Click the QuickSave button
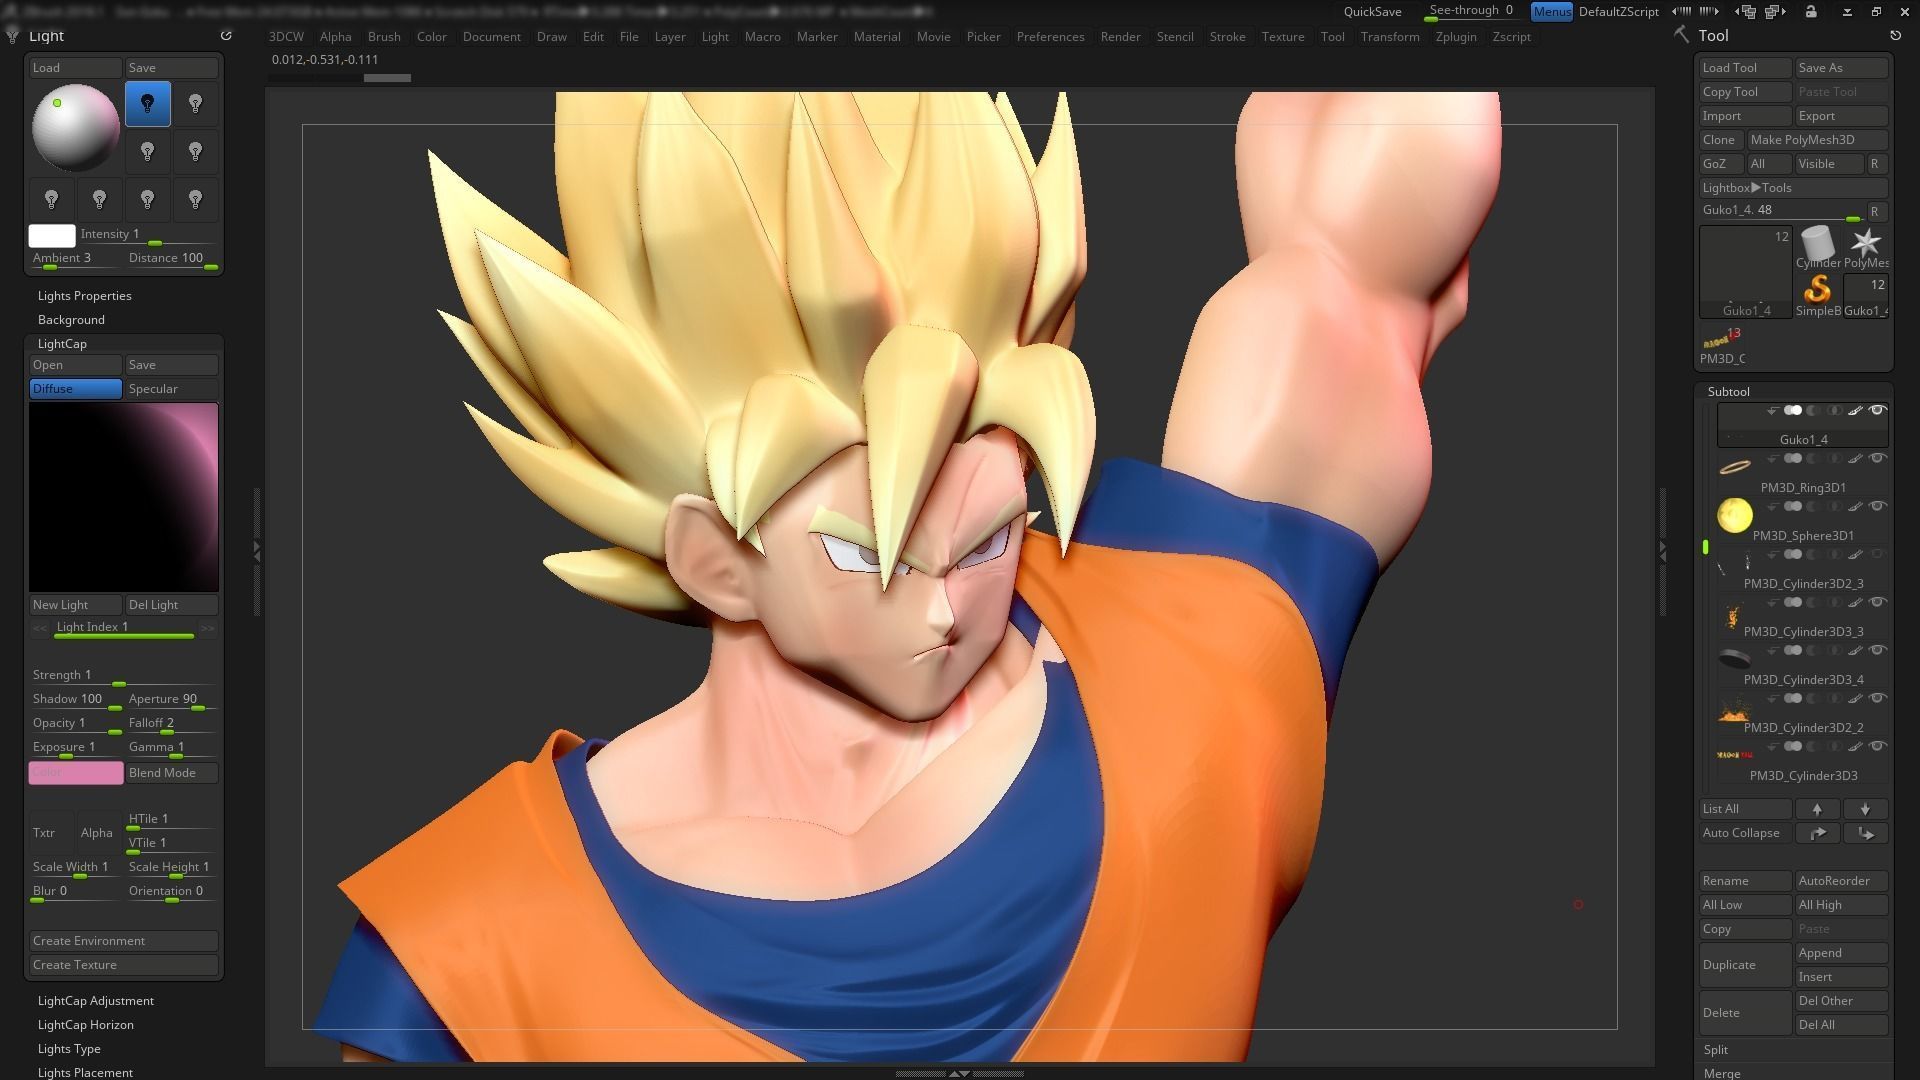1920x1080 pixels. pos(1372,12)
